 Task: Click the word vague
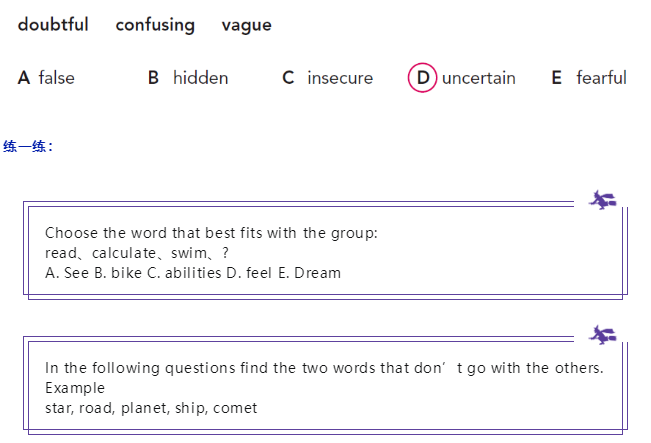tap(247, 26)
